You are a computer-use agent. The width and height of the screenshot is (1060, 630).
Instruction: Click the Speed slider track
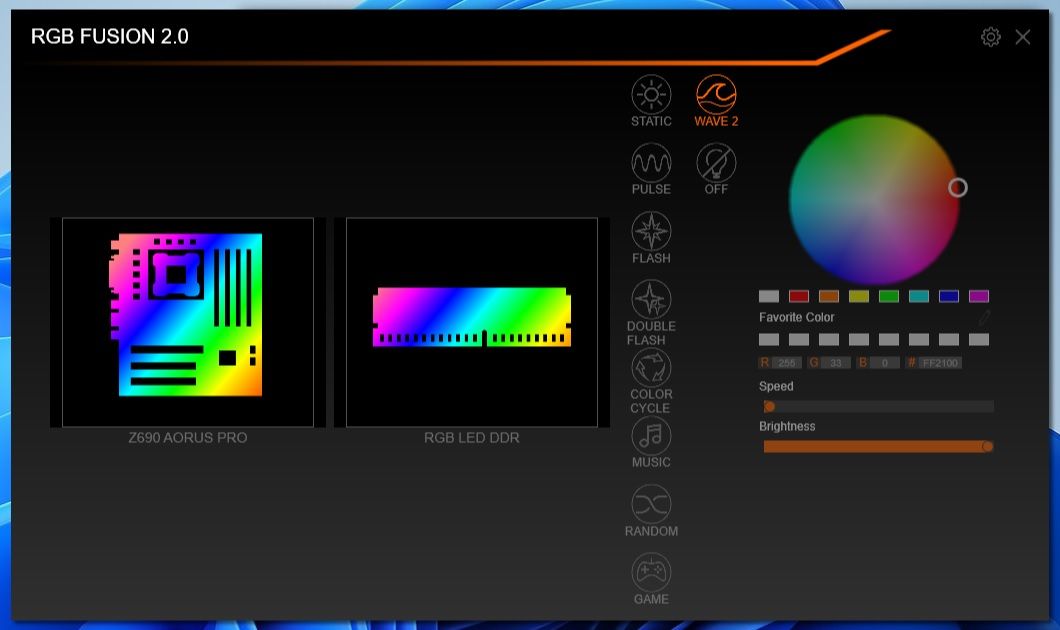(x=878, y=406)
